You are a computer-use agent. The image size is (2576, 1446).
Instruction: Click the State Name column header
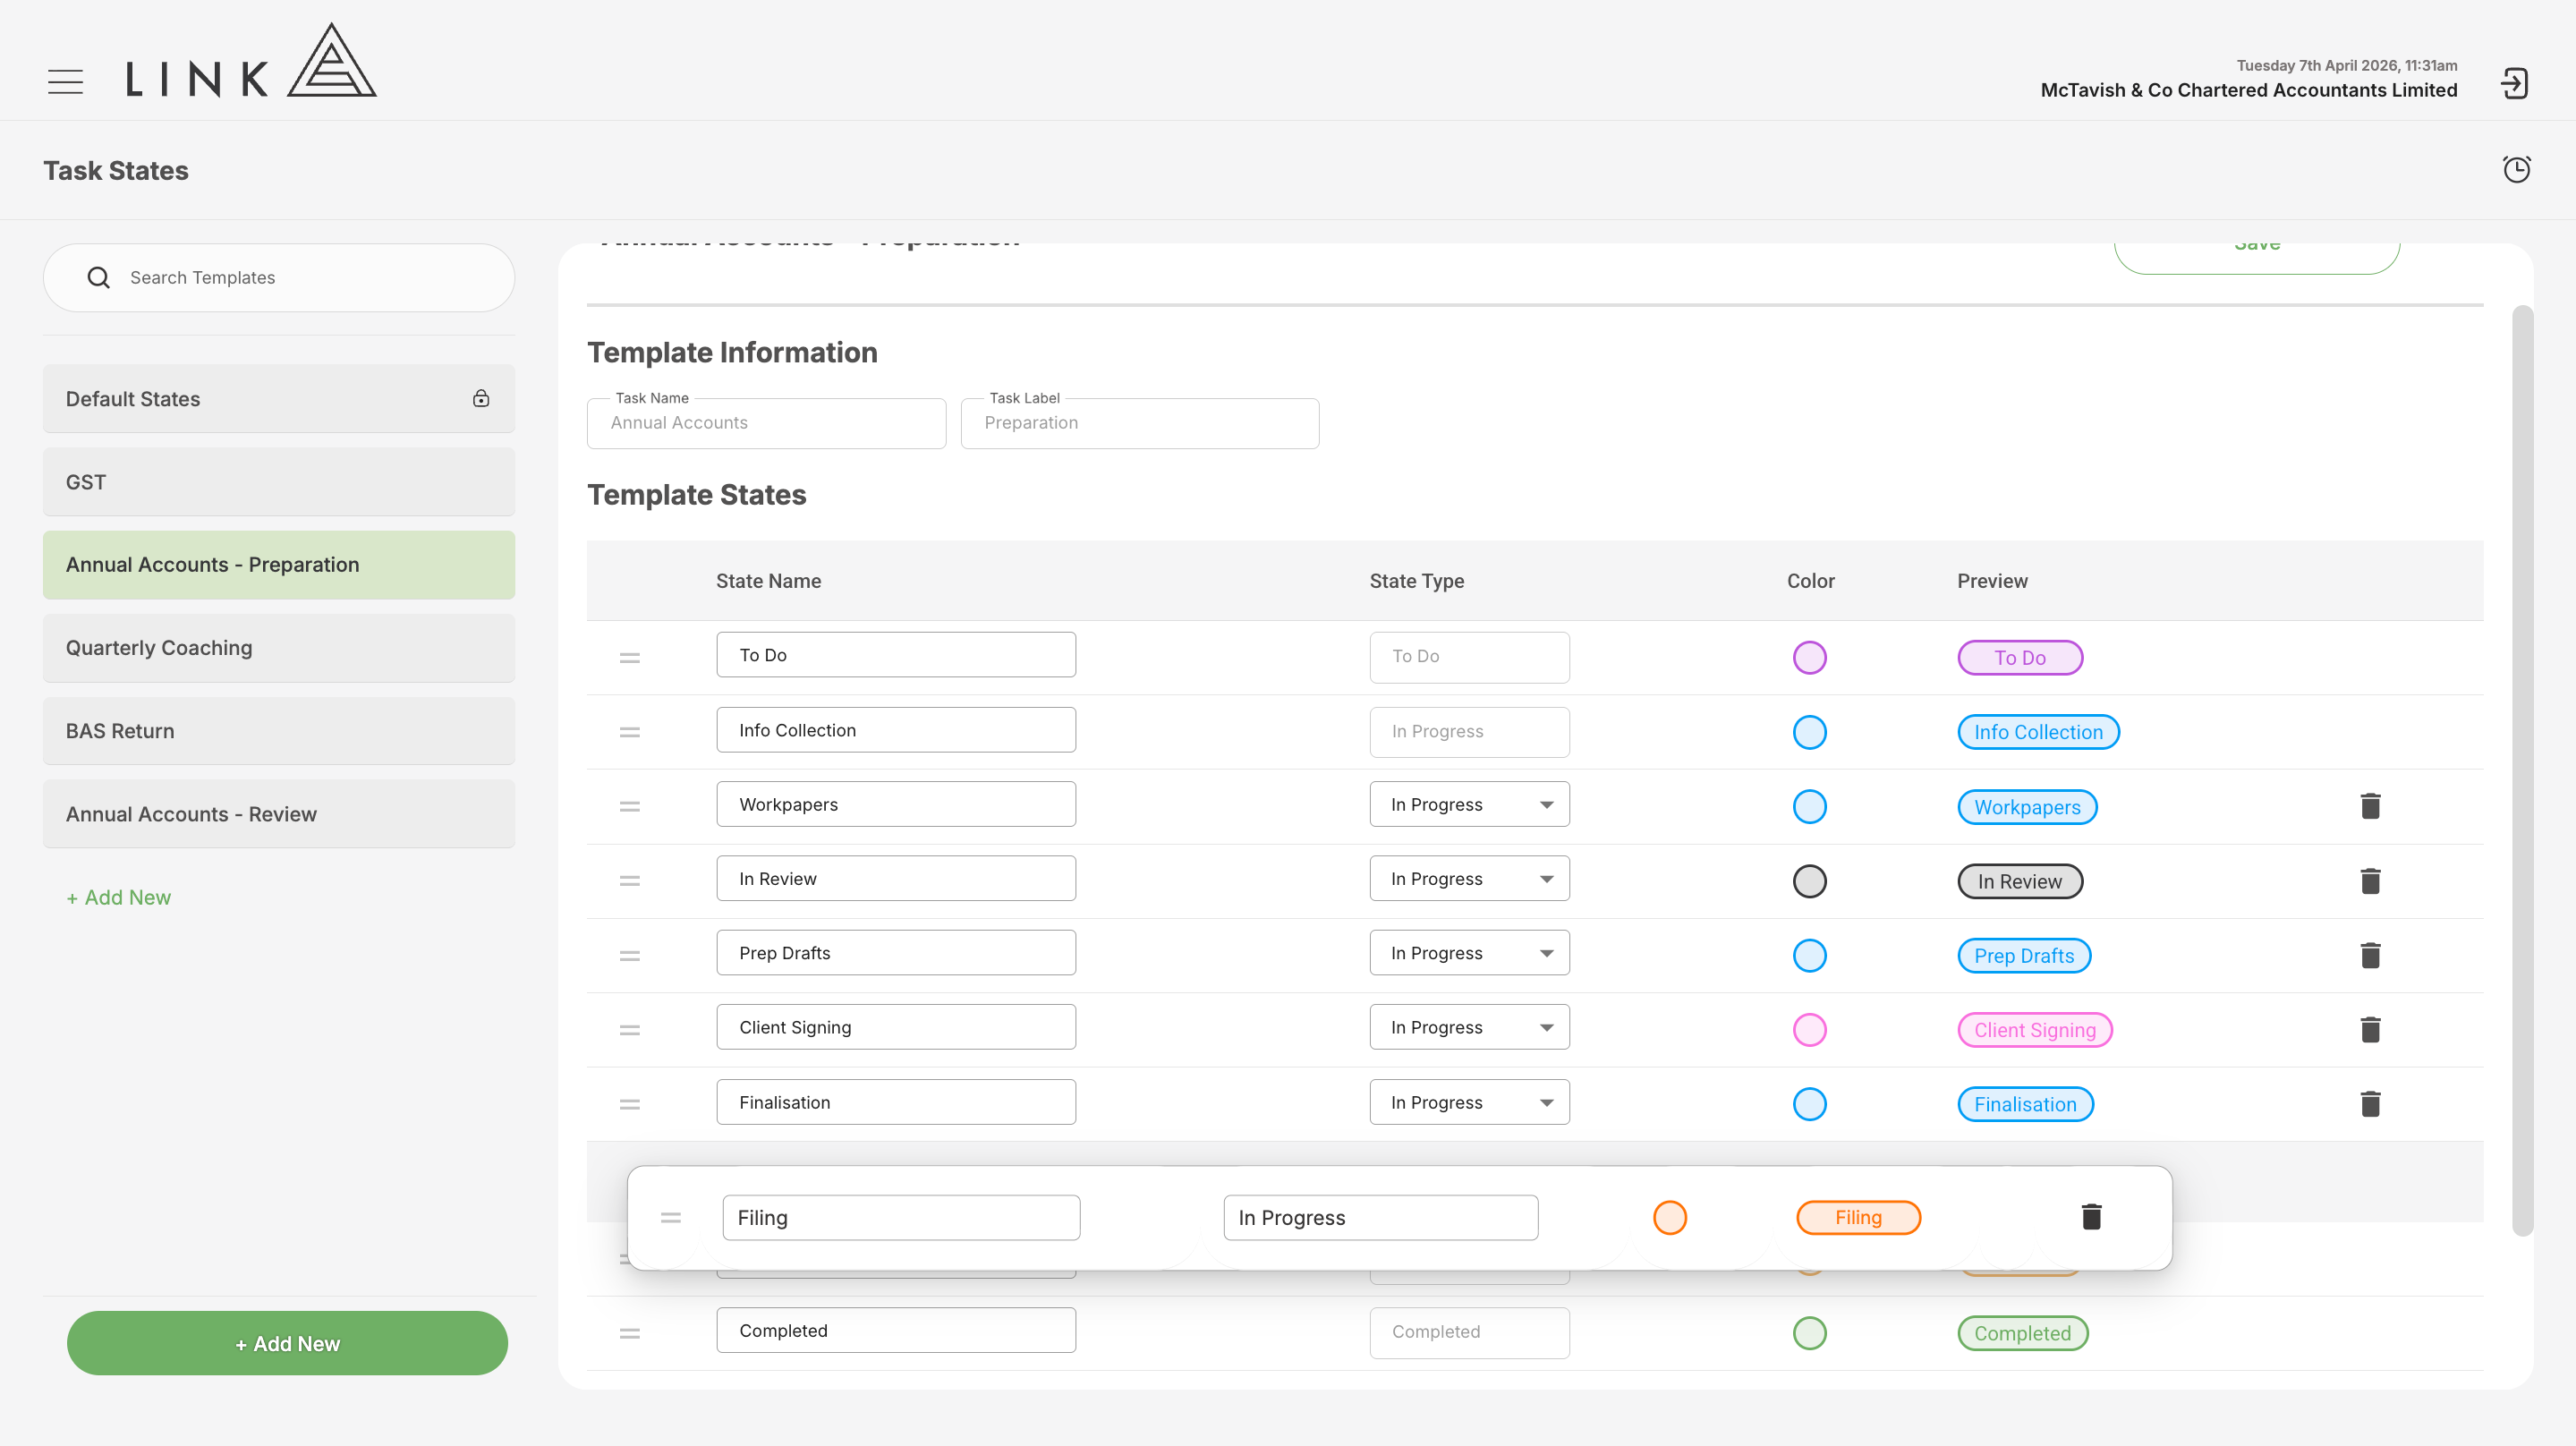pyautogui.click(x=768, y=581)
